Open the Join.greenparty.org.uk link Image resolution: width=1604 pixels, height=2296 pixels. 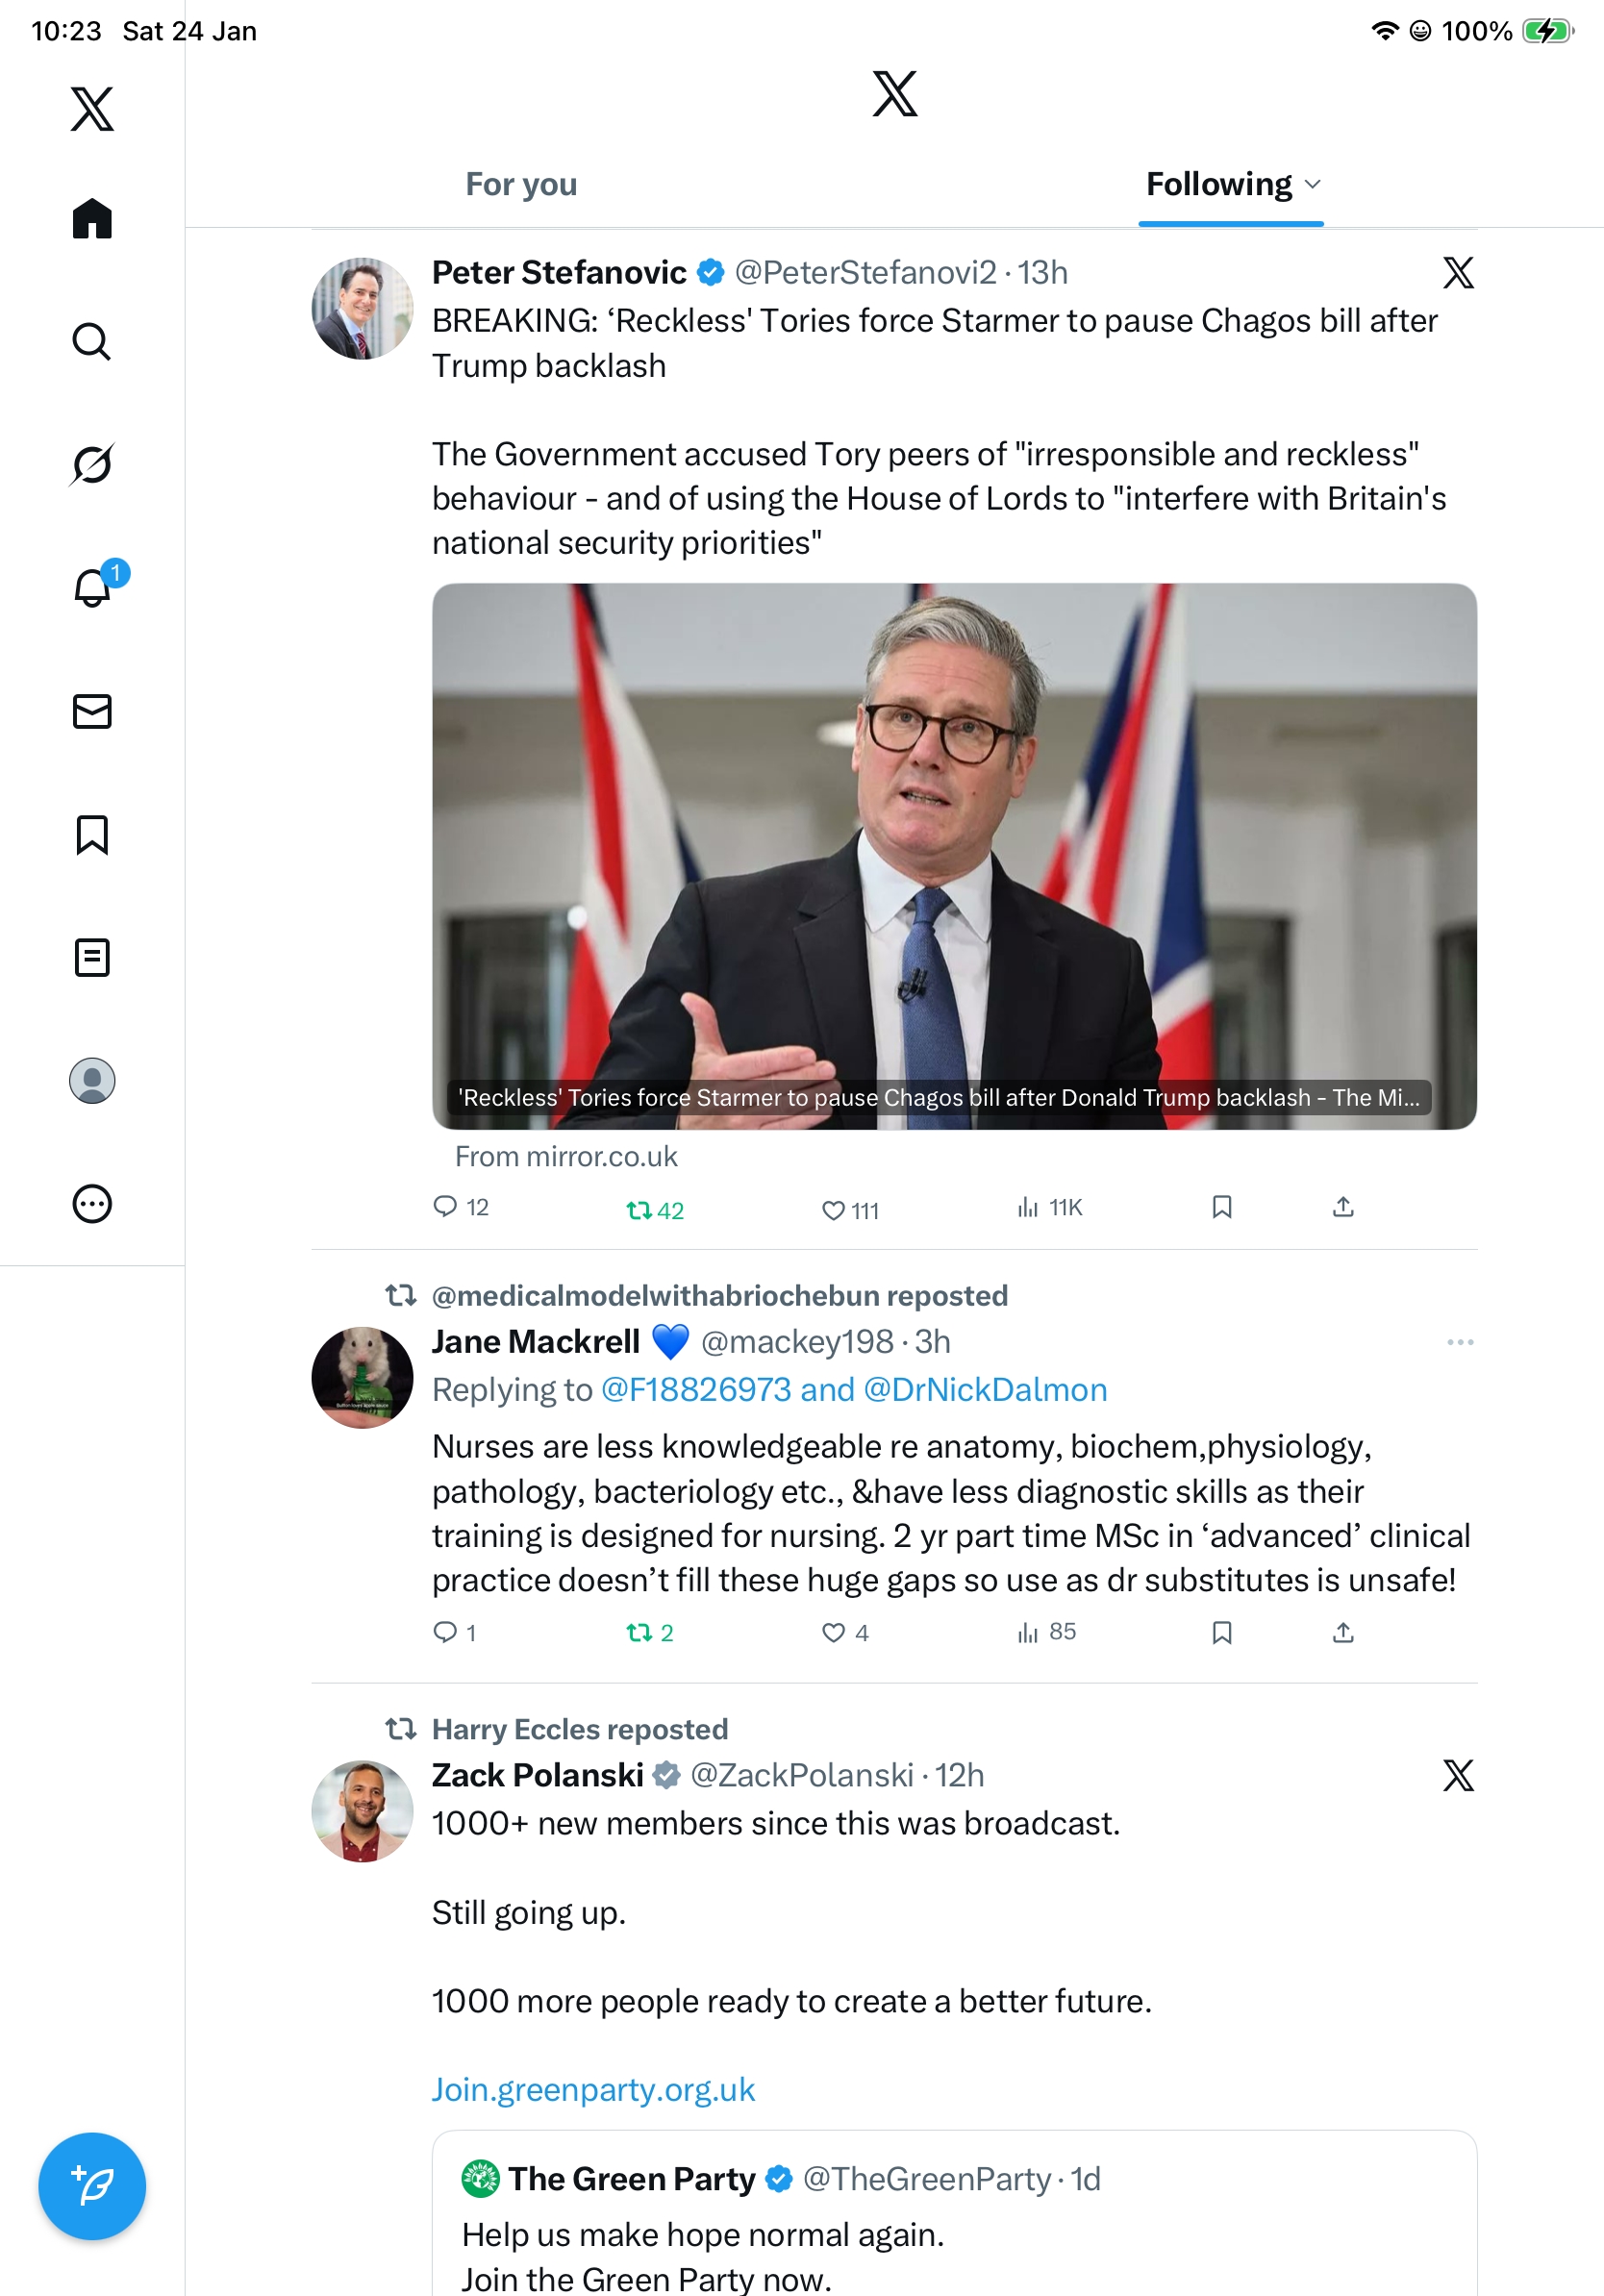[x=593, y=2089]
